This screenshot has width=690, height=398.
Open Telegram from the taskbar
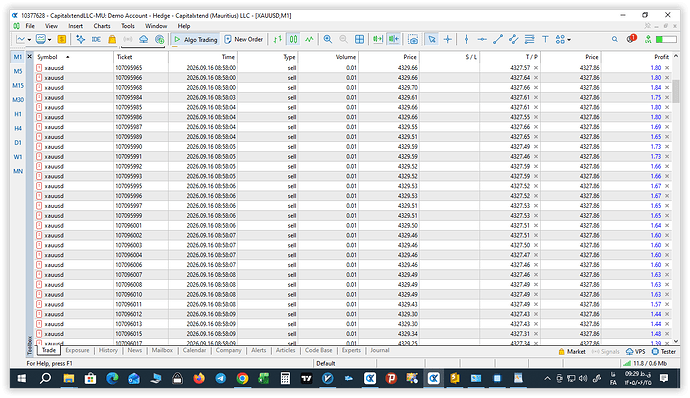tap(220, 378)
